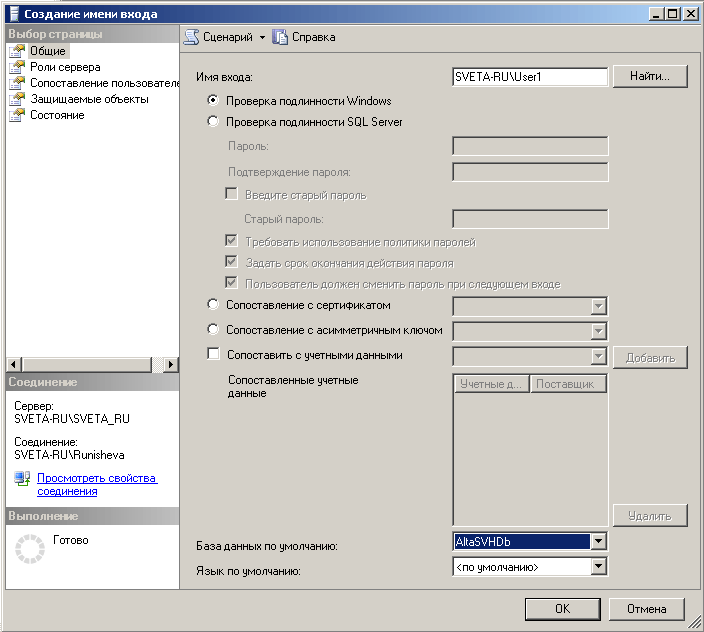704x632 pixels.
Task: Select Проверка подлинности SQL Server option
Action: 212,122
